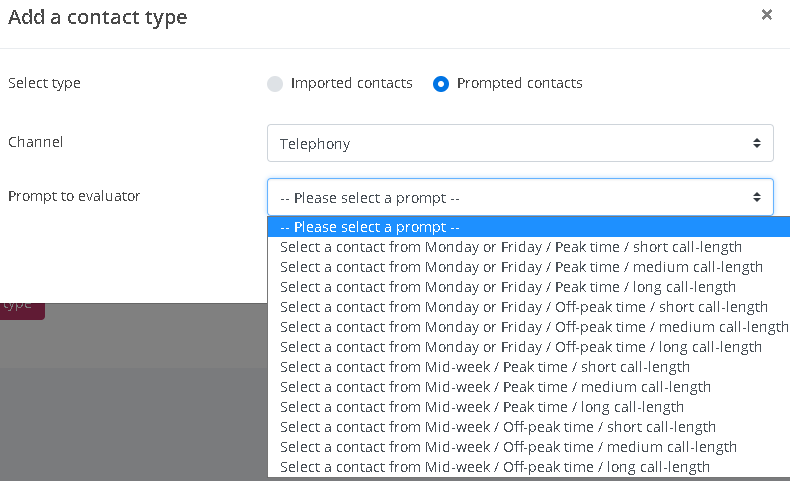Choose Mid-week / Peak time / medium call-length
Viewport: 790px width, 481px height.
click(495, 387)
